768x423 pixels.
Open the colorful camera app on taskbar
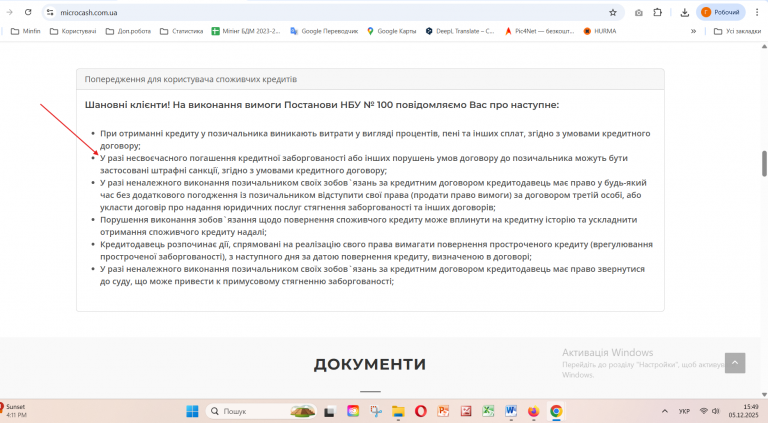353,411
